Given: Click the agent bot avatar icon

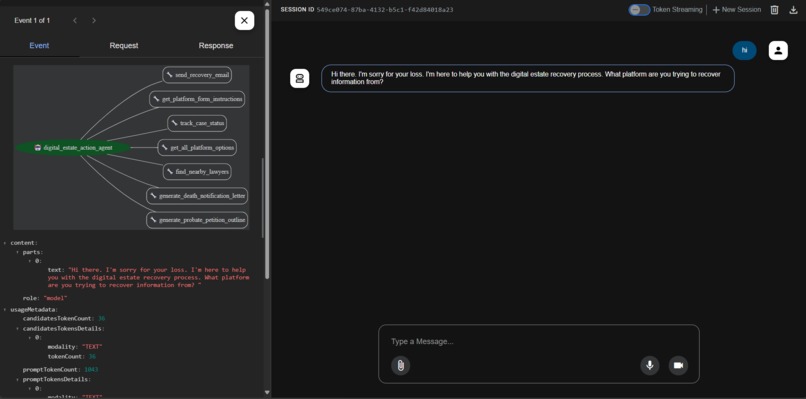Looking at the screenshot, I should coord(300,78).
